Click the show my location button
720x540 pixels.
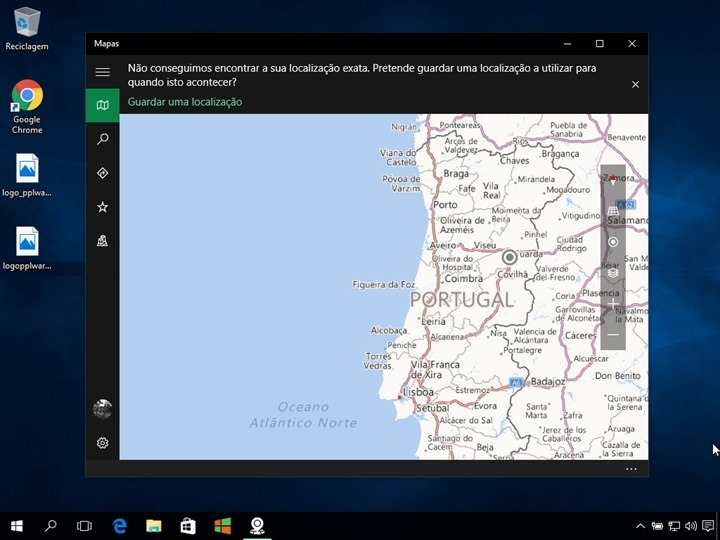coord(613,242)
